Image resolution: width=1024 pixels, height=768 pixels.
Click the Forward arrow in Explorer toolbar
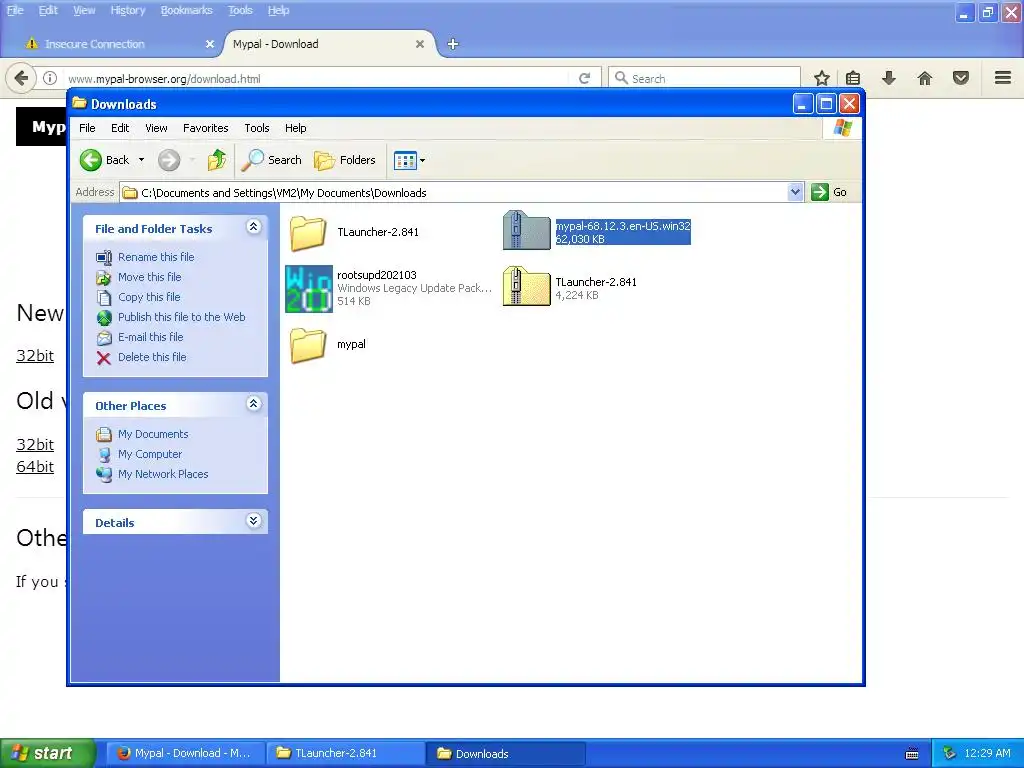[169, 160]
